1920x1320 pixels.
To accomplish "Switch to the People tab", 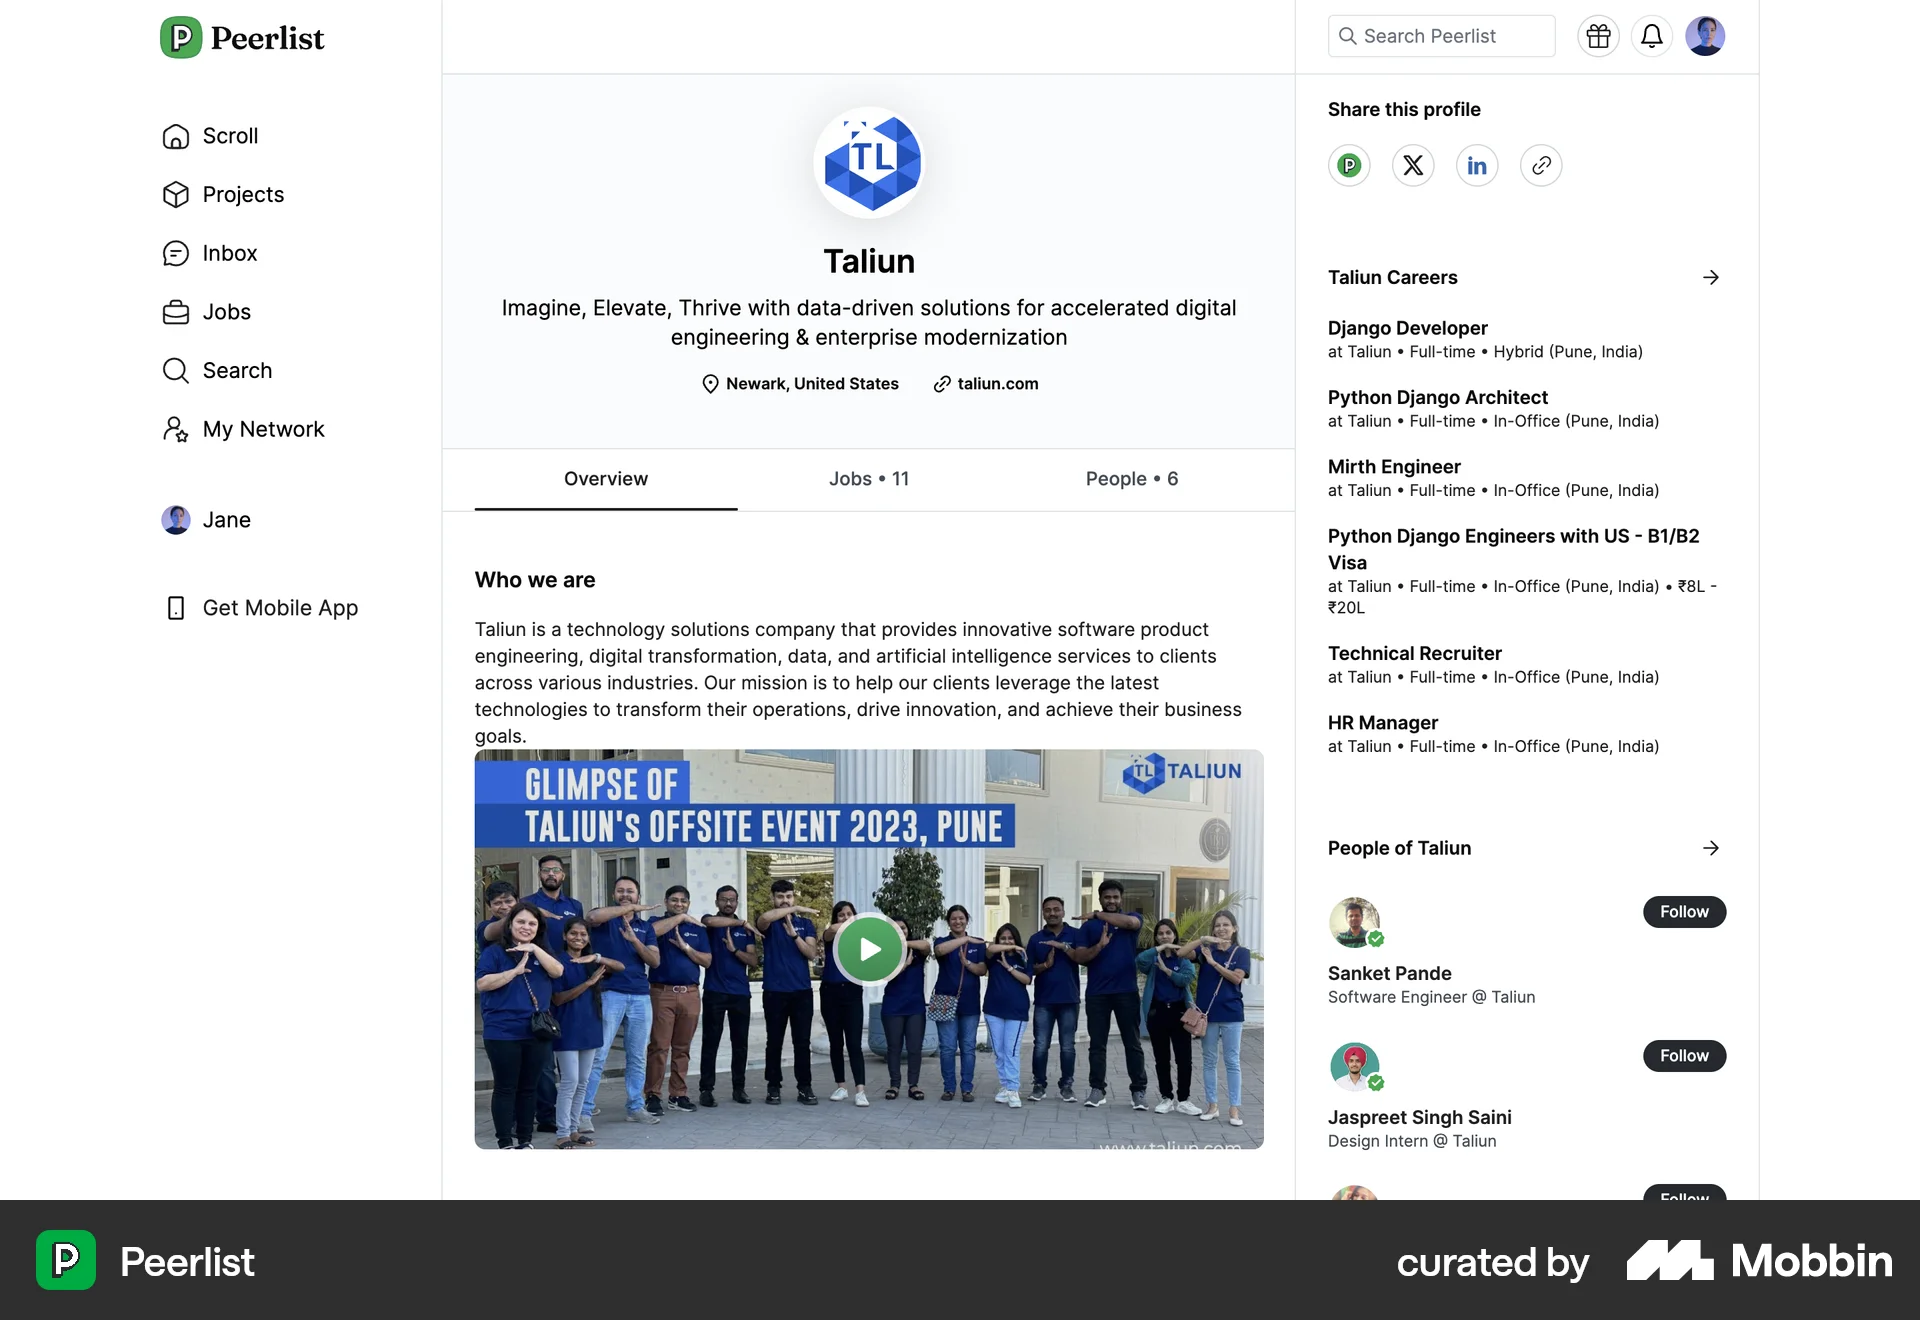I will point(1131,479).
